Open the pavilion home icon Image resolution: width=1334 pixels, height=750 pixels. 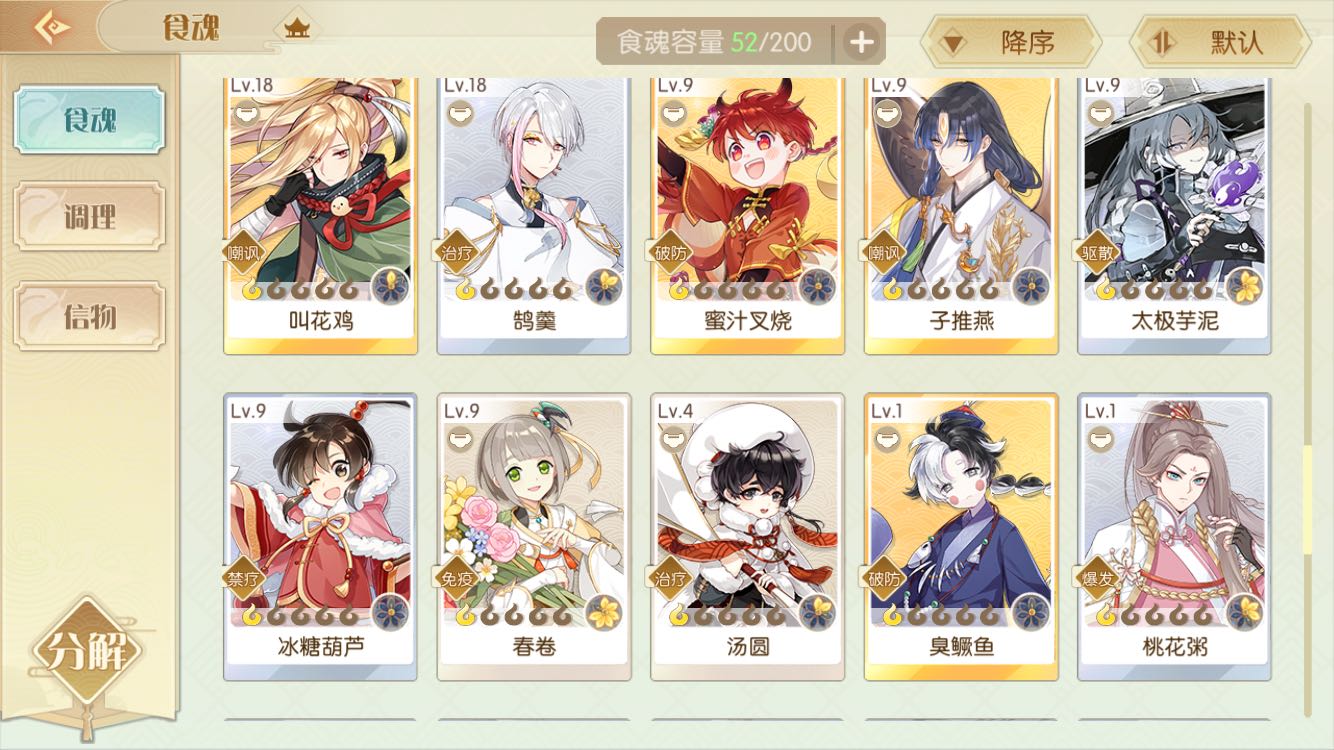tap(296, 27)
